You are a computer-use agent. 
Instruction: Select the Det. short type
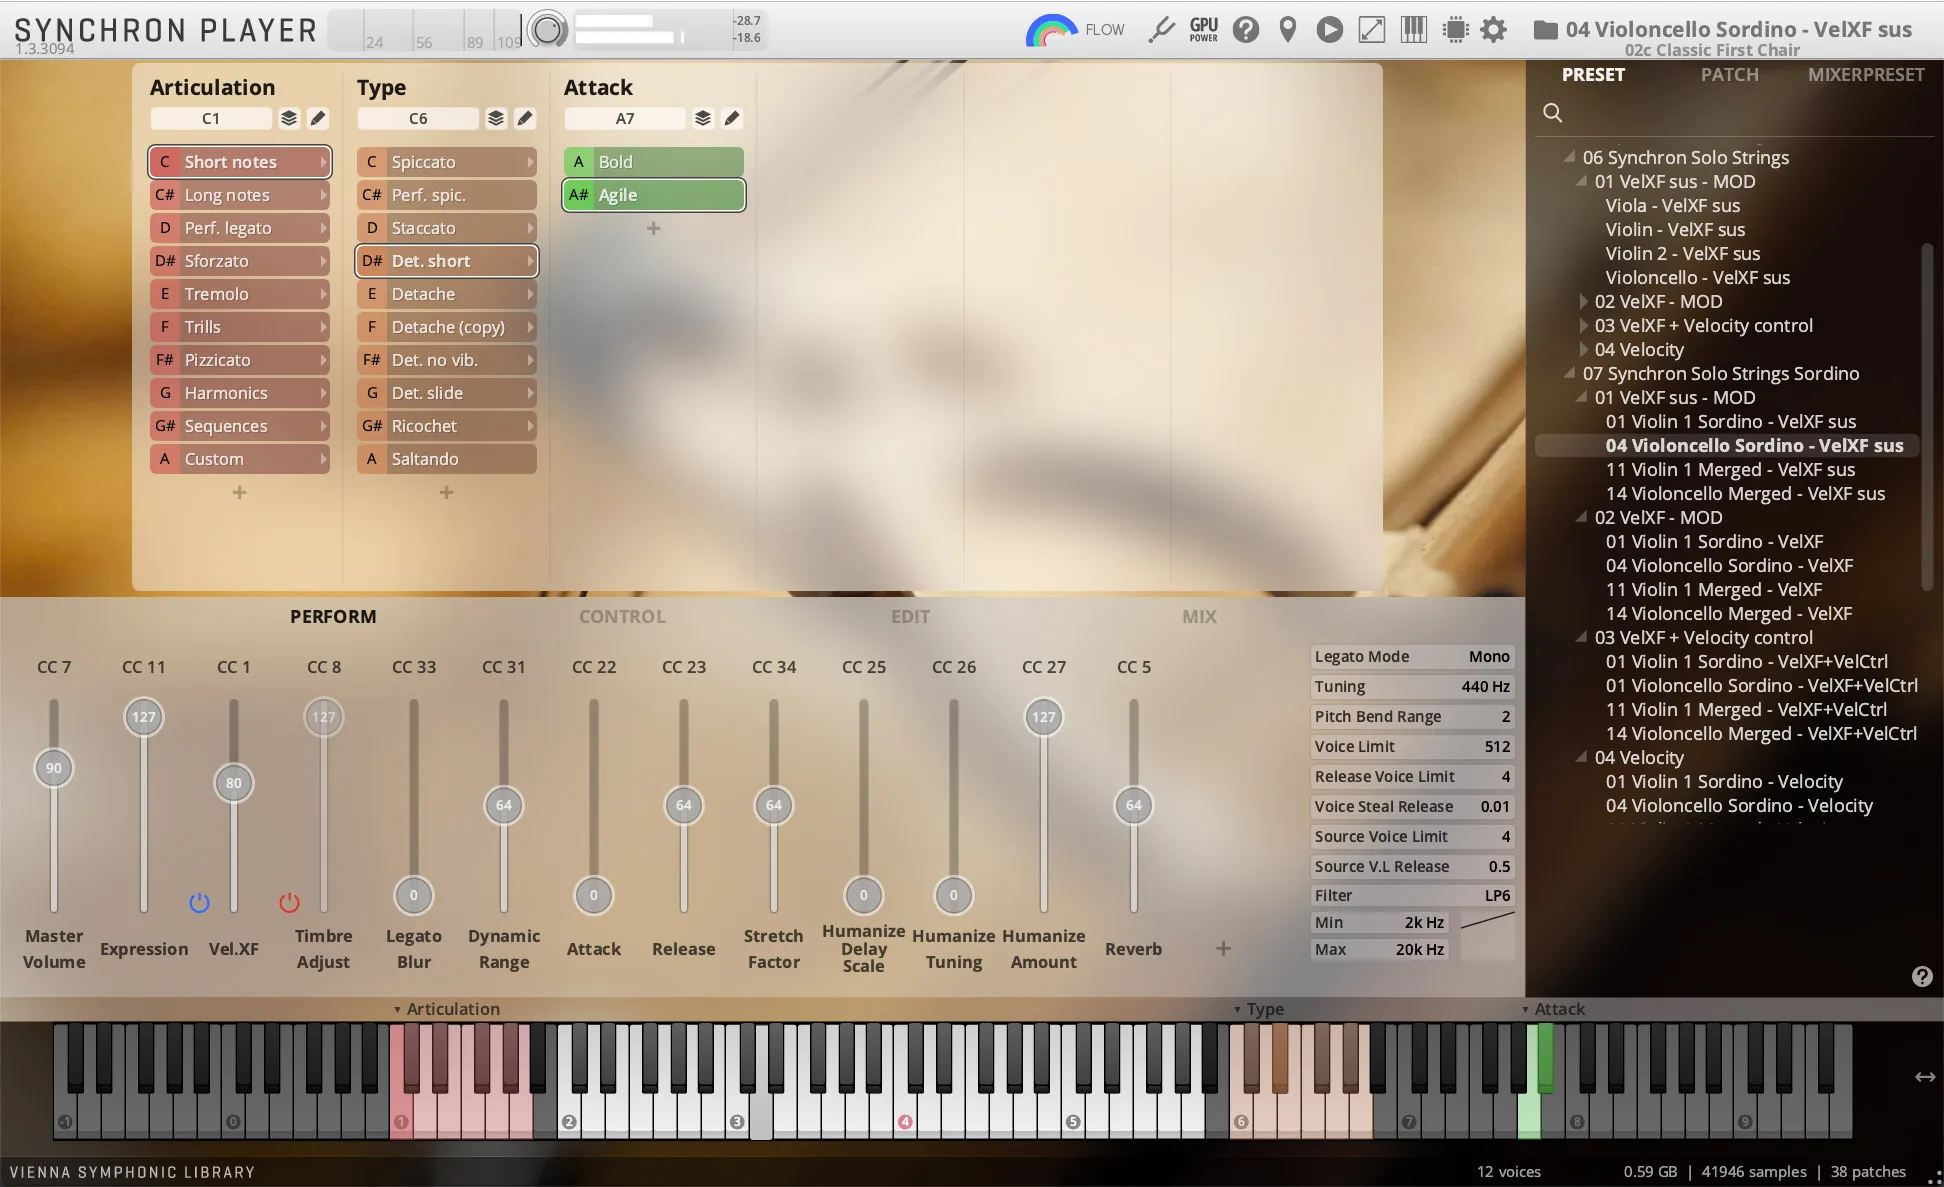tap(446, 261)
